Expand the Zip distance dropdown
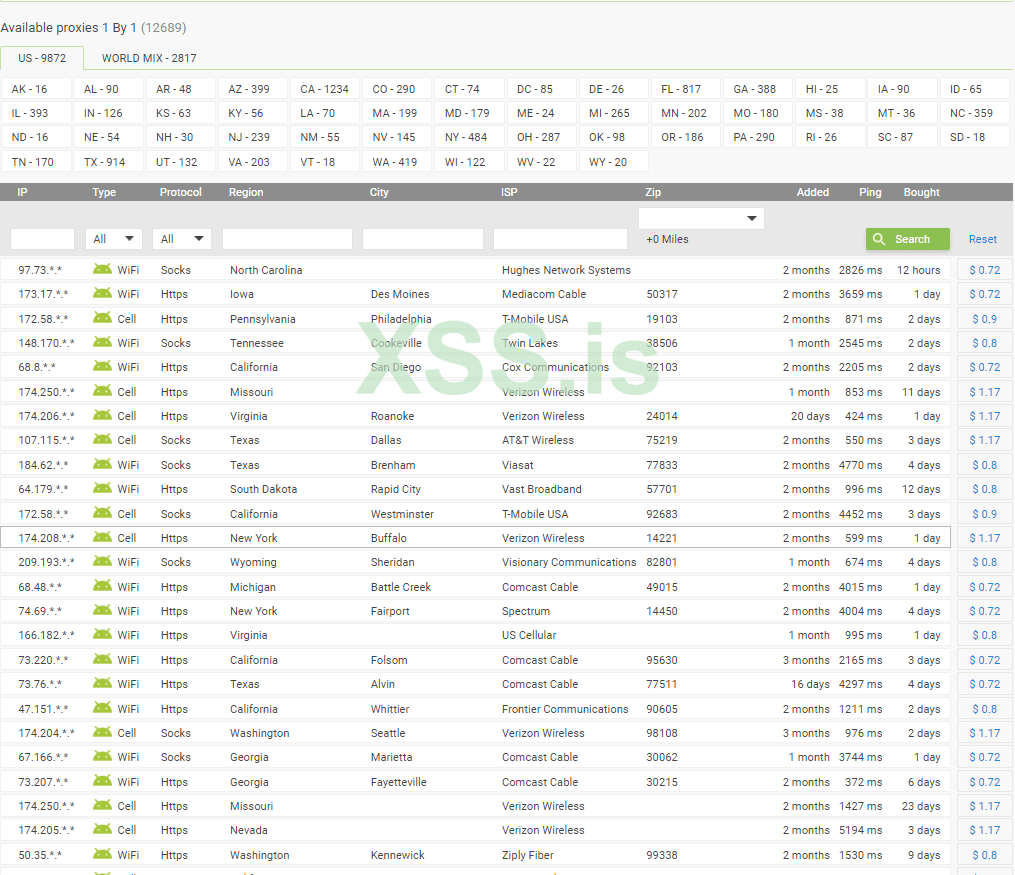The width and height of the screenshot is (1015, 875). [701, 218]
